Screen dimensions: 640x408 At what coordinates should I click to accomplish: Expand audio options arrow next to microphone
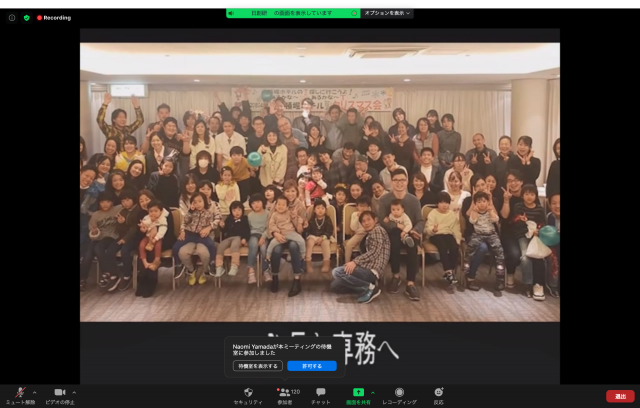34,392
